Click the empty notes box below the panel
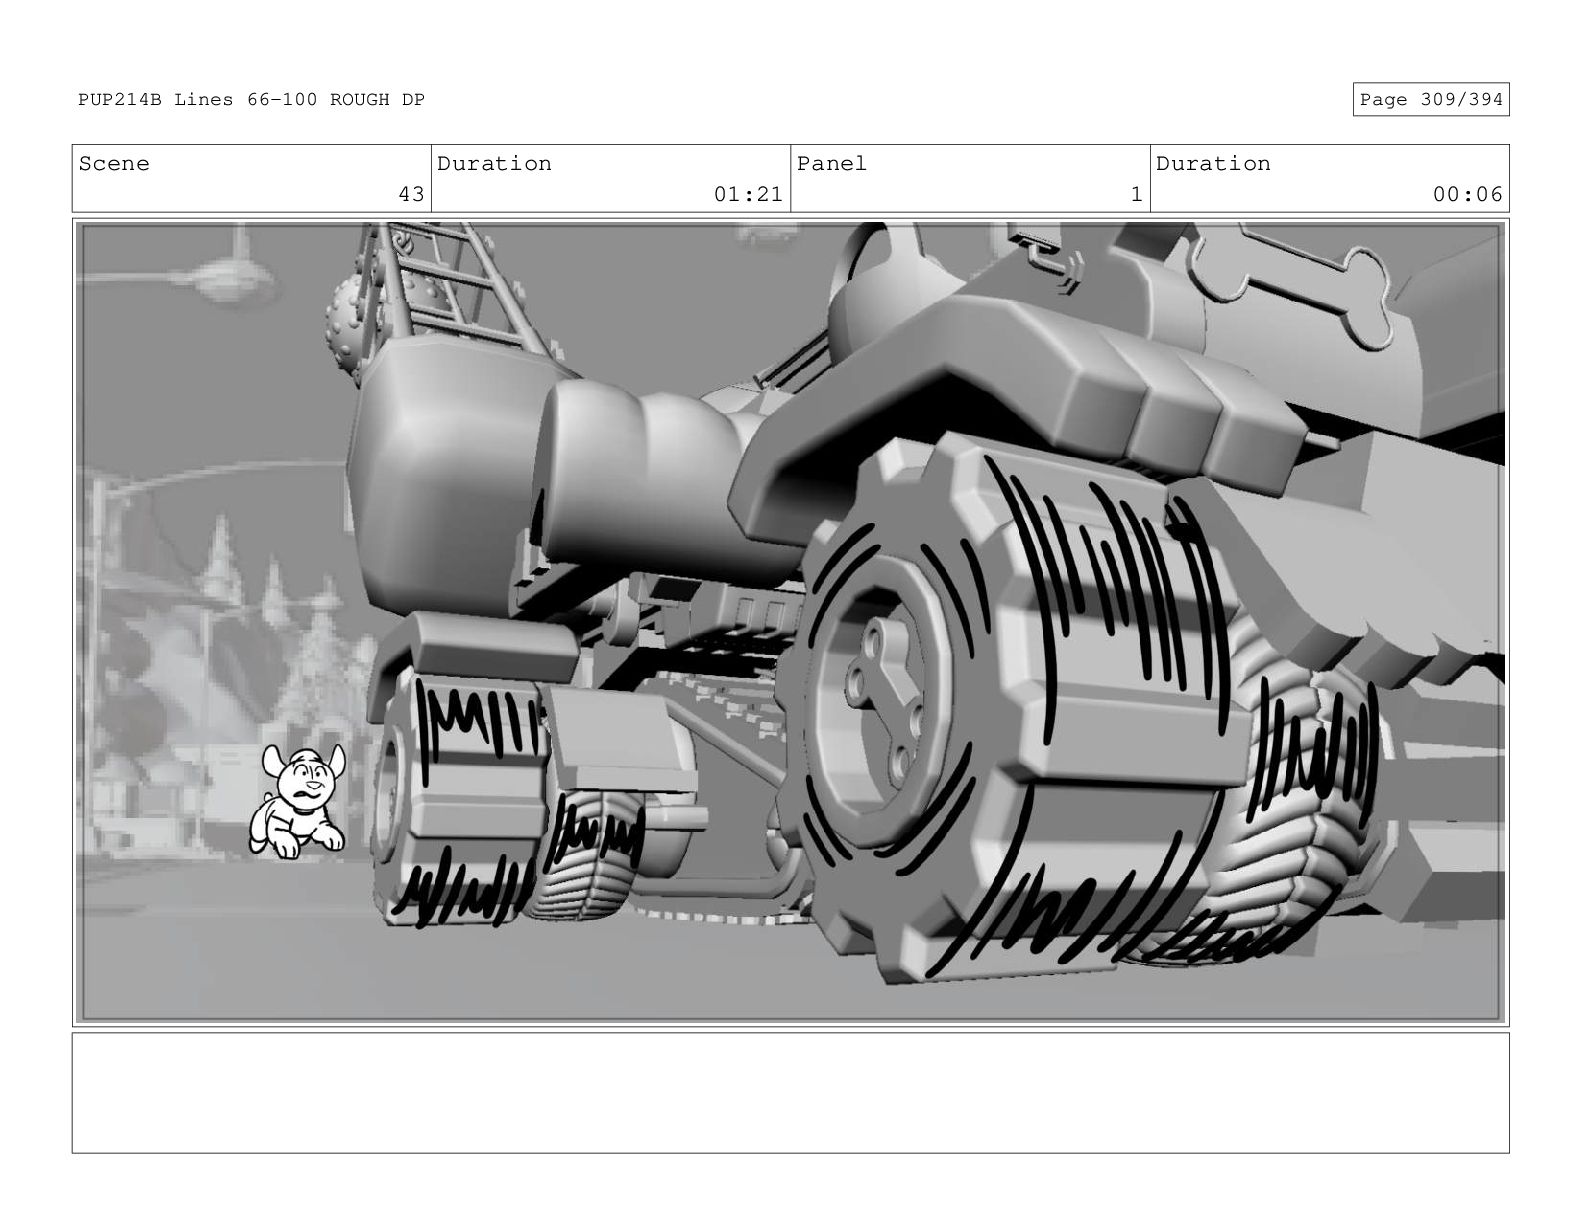Viewport: 1582px width, 1225px height. click(x=791, y=1093)
